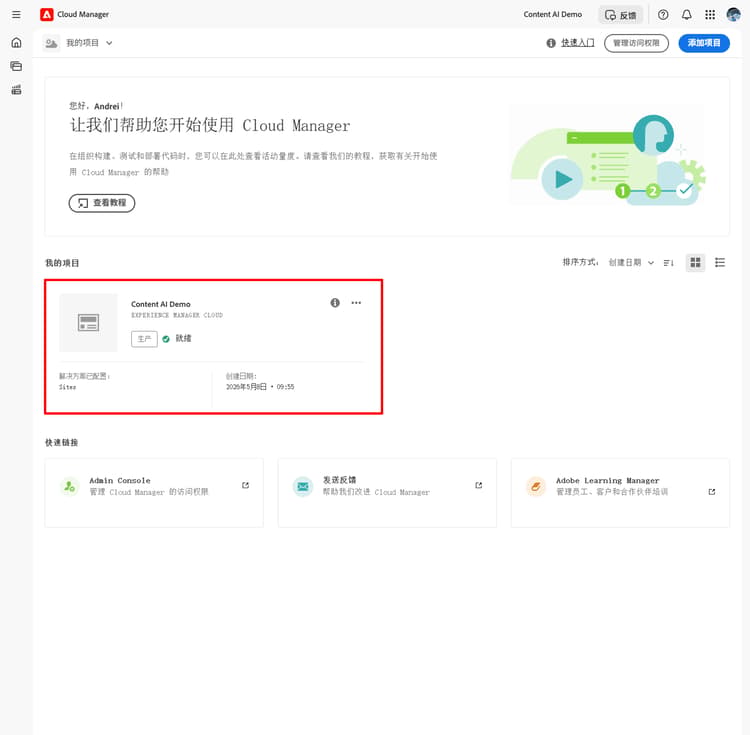Expand the 我的项目 dropdown chevron
Viewport: 750px width, 735px height.
pyautogui.click(x=109, y=43)
